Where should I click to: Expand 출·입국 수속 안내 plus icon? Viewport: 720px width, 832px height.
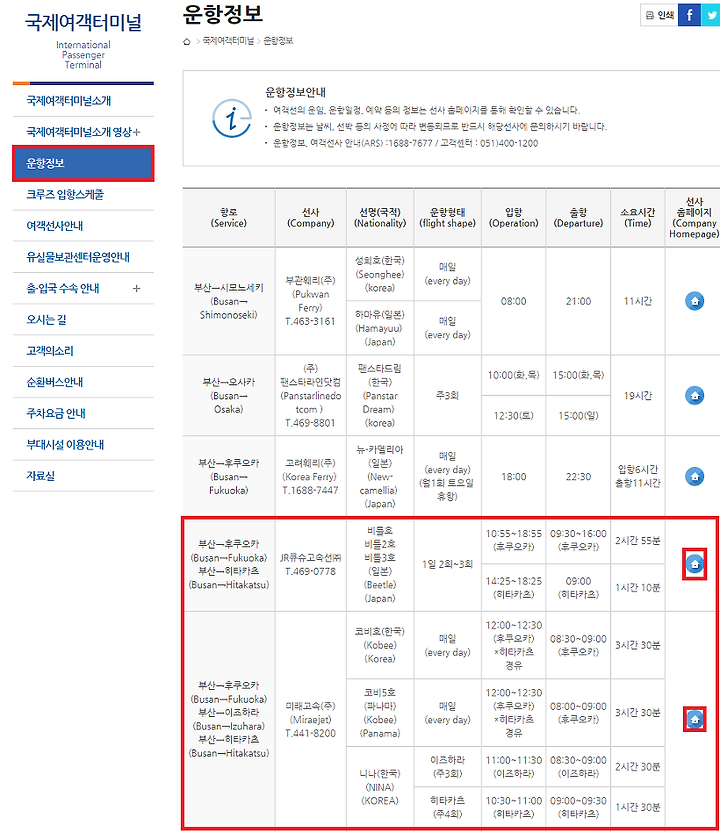[136, 289]
